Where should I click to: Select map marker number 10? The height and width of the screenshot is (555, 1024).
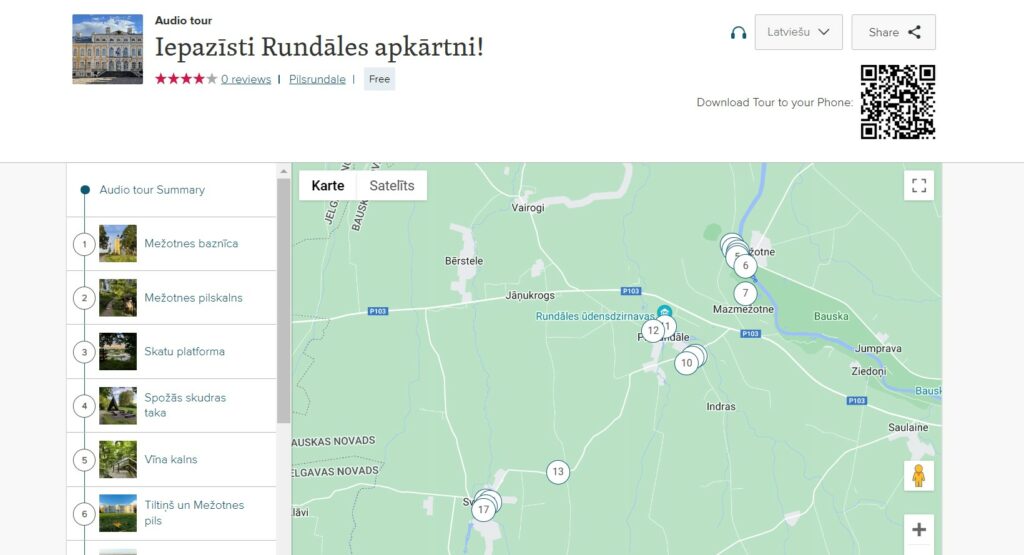685,363
